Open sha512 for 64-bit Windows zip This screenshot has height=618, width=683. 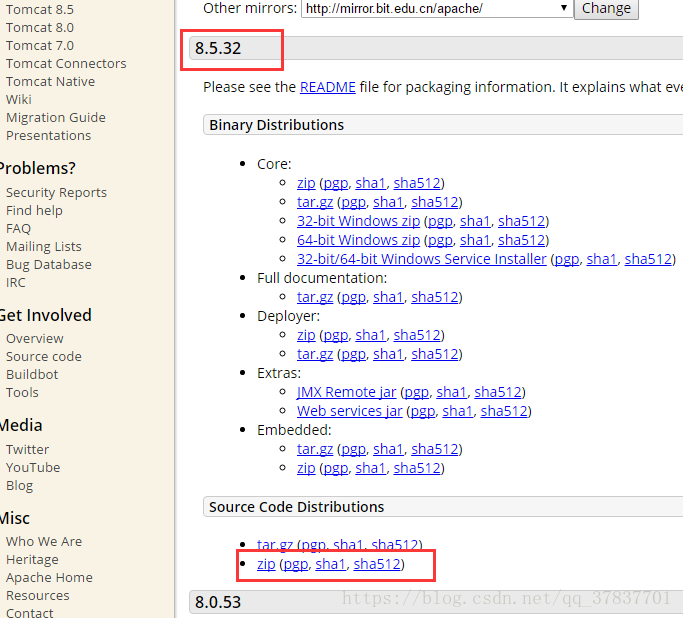point(522,240)
